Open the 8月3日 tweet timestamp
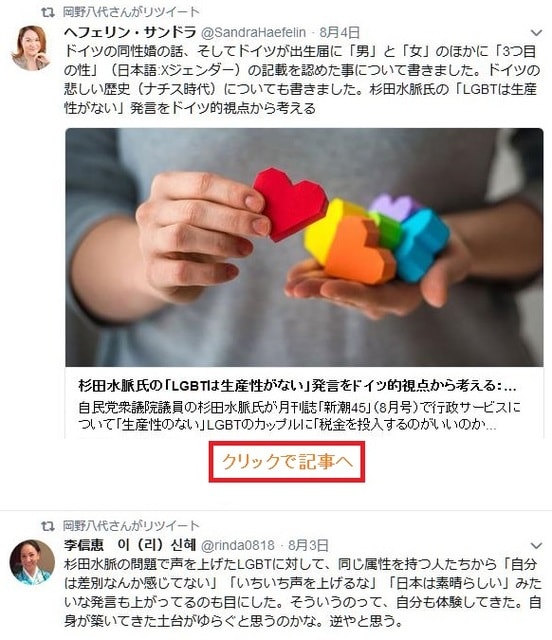The width and height of the screenshot is (552, 640). [x=308, y=546]
